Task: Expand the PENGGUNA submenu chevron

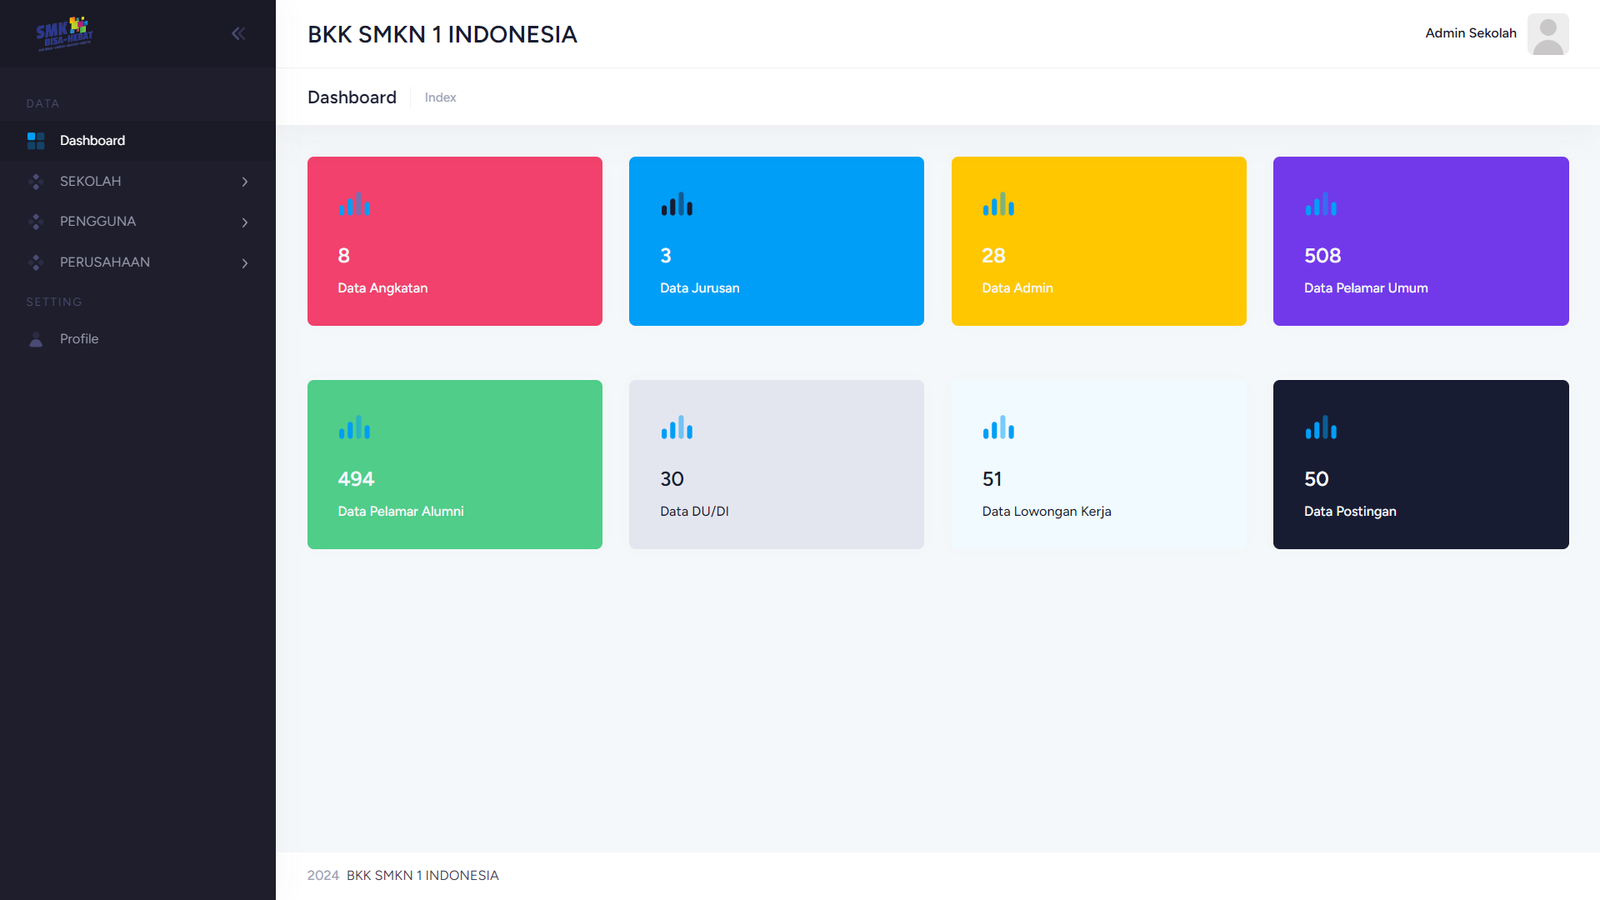Action: [244, 222]
